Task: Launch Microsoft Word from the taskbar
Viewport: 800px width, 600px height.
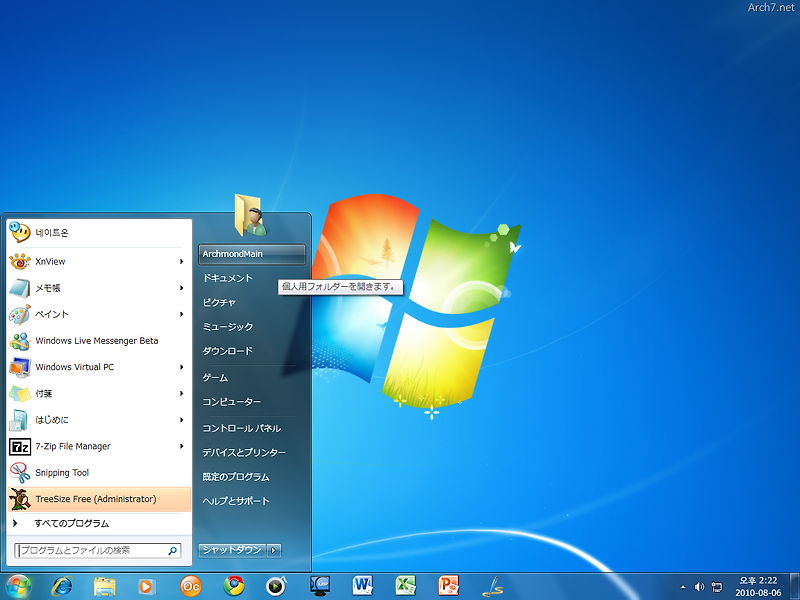Action: pos(362,586)
